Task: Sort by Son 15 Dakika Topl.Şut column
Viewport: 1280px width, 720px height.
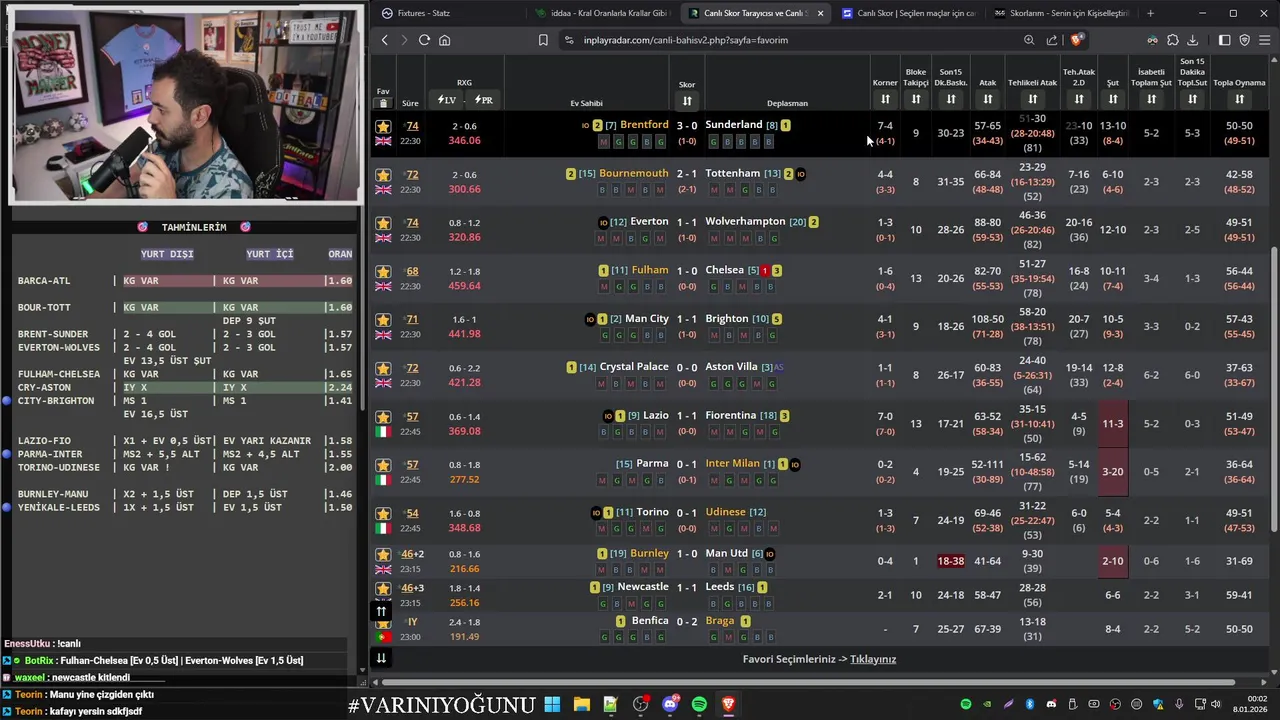Action: tap(1192, 99)
